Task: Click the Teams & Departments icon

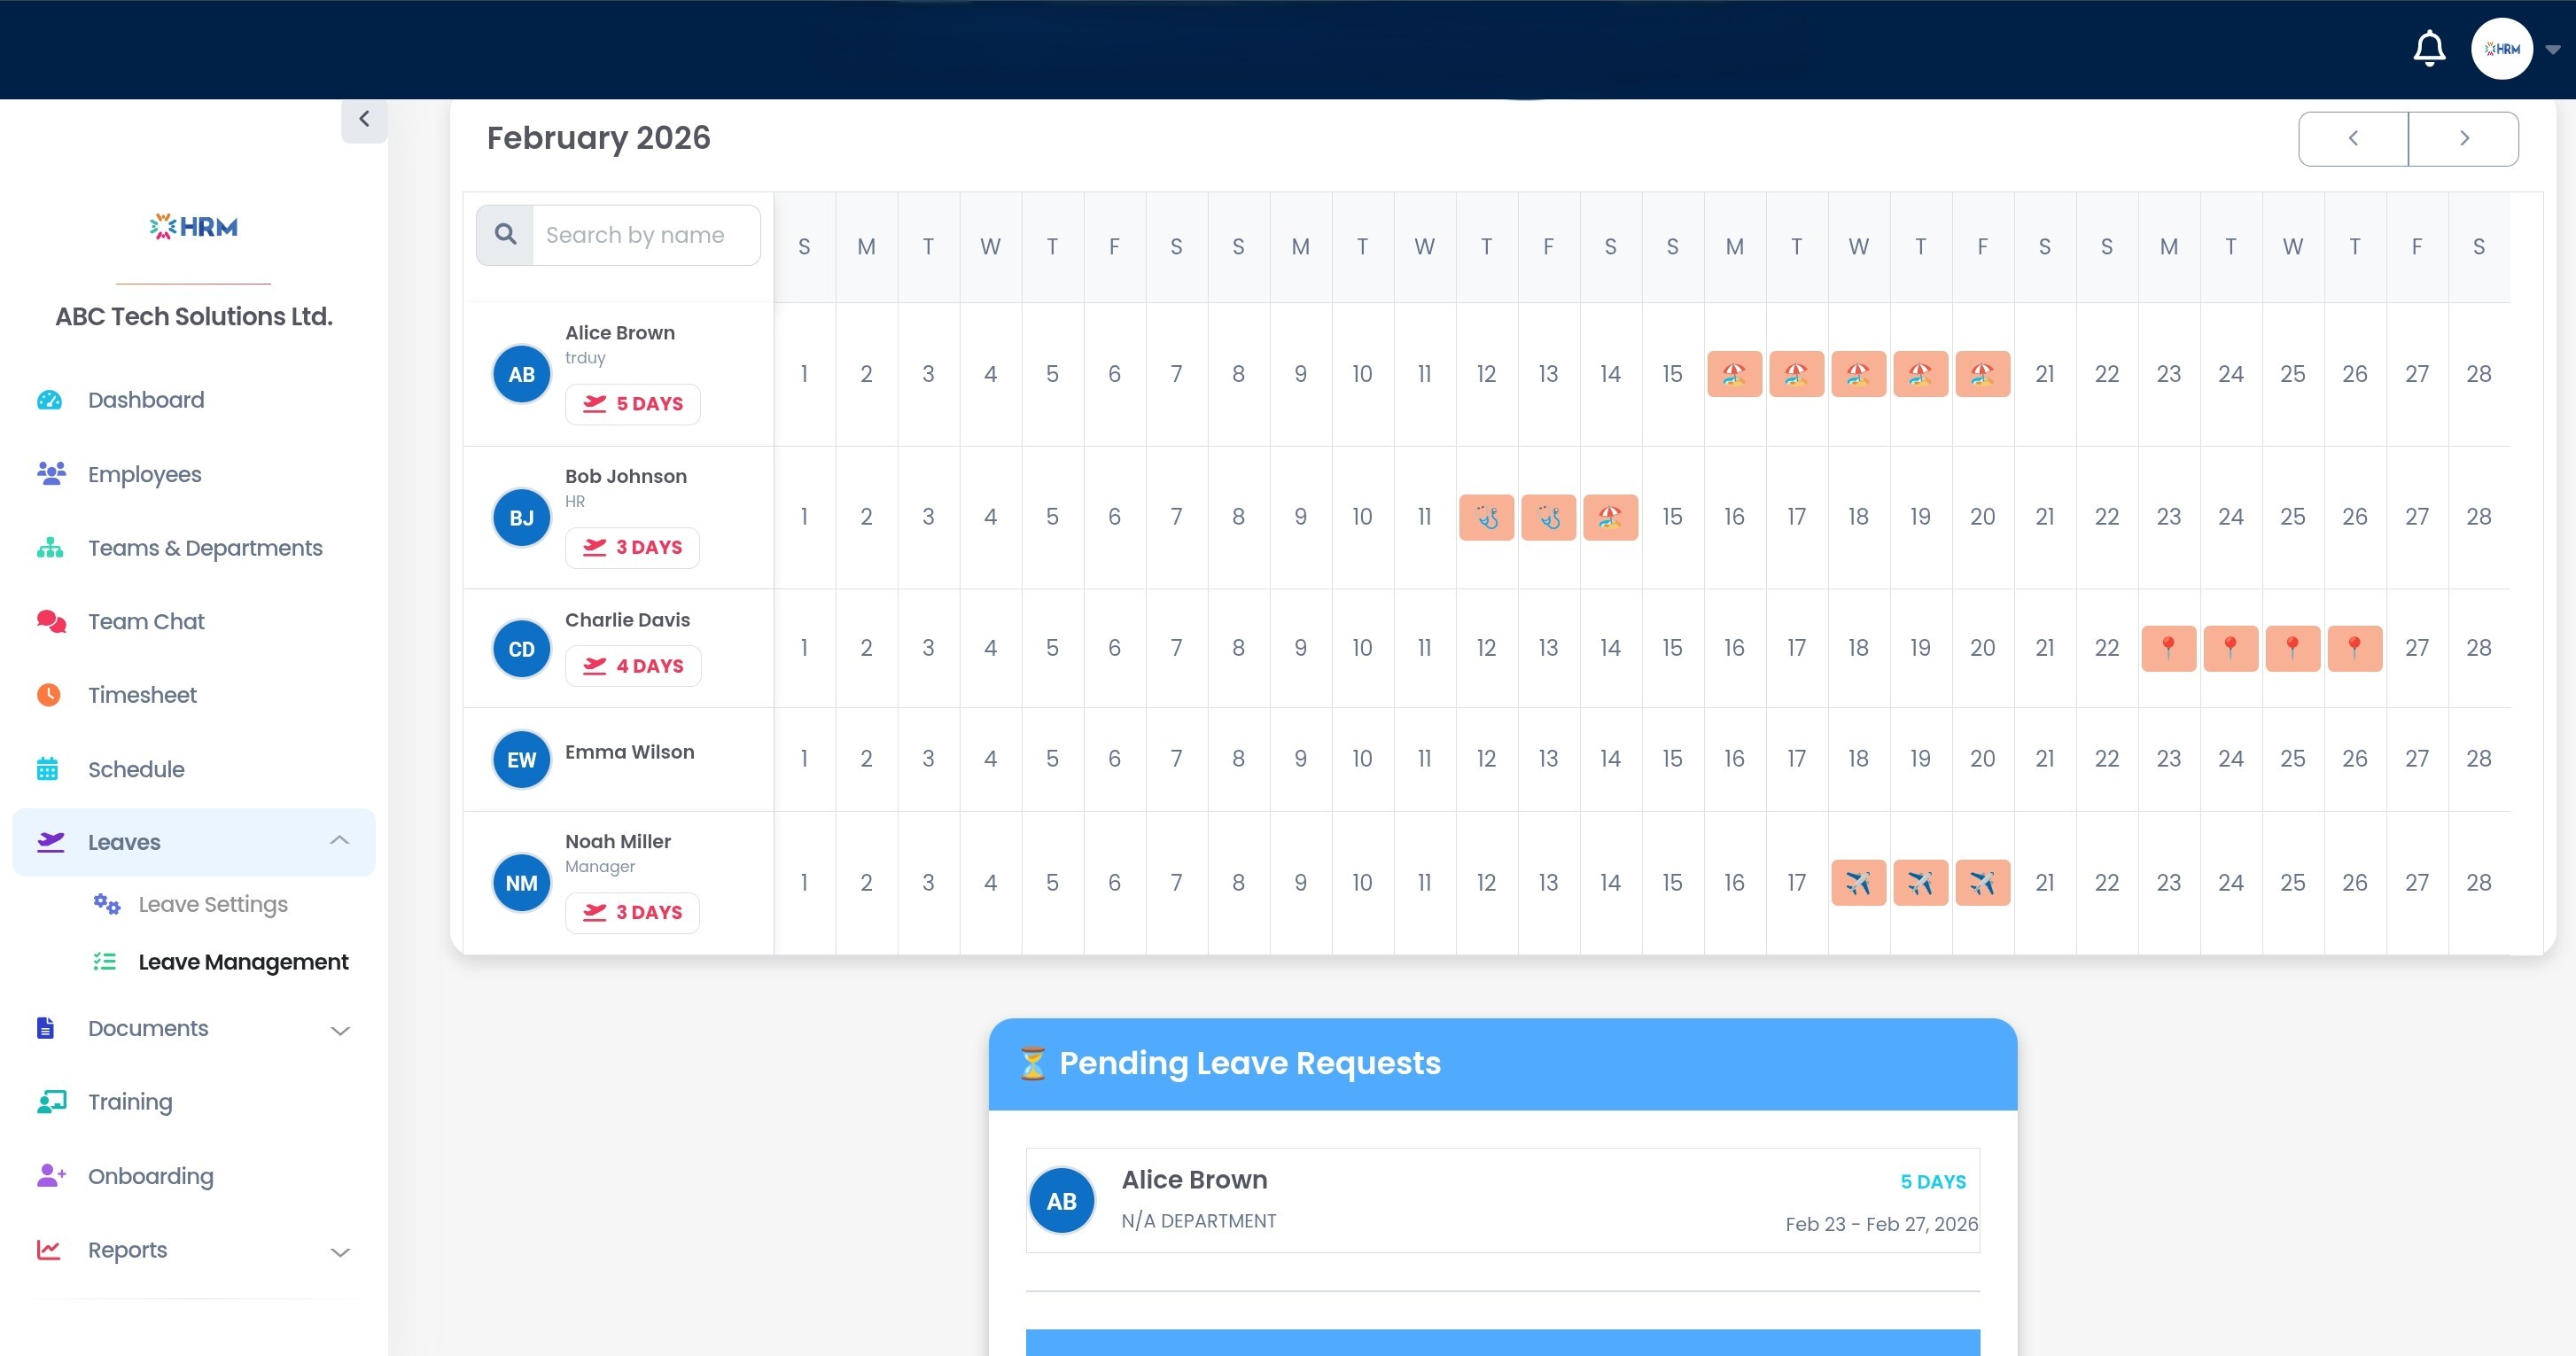Action: coord(49,548)
